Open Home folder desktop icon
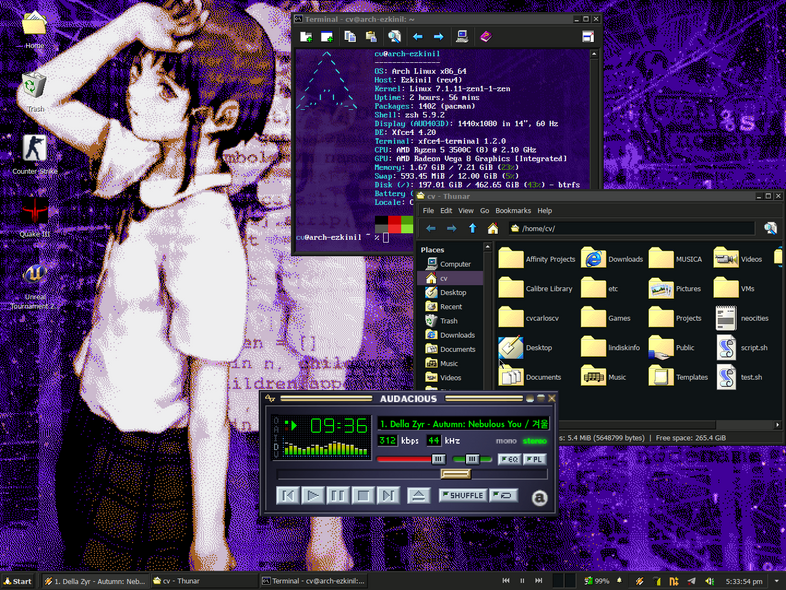The width and height of the screenshot is (786, 590). pos(34,29)
